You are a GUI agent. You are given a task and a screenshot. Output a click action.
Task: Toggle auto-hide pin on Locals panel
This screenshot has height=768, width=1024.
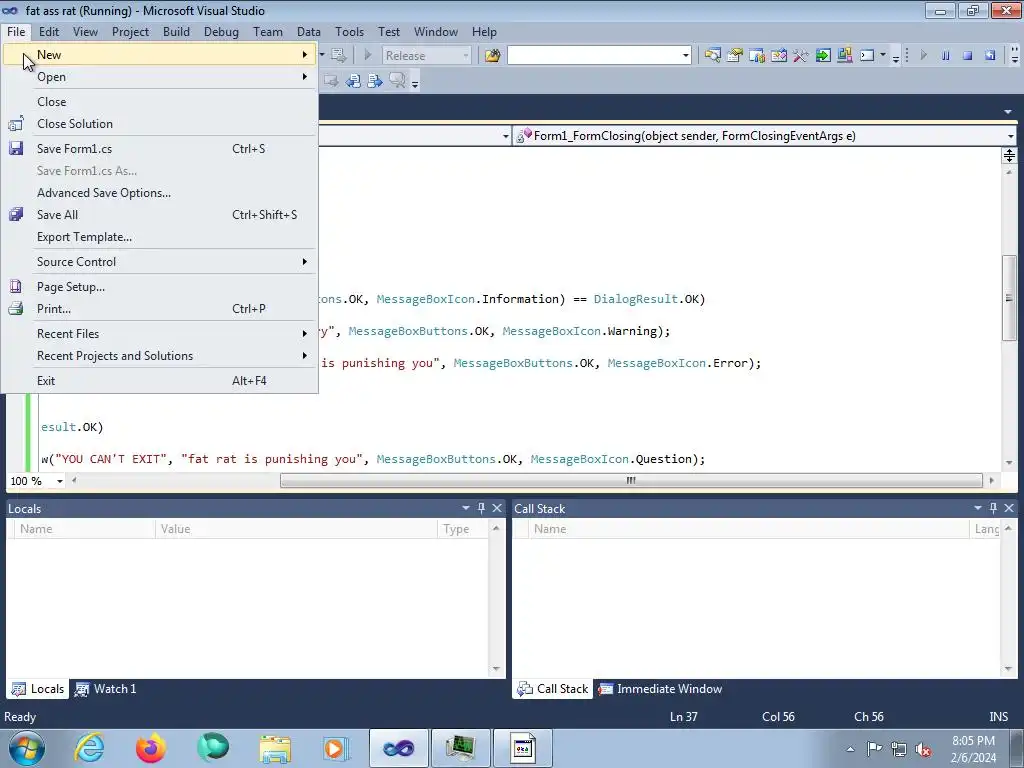[x=481, y=508]
